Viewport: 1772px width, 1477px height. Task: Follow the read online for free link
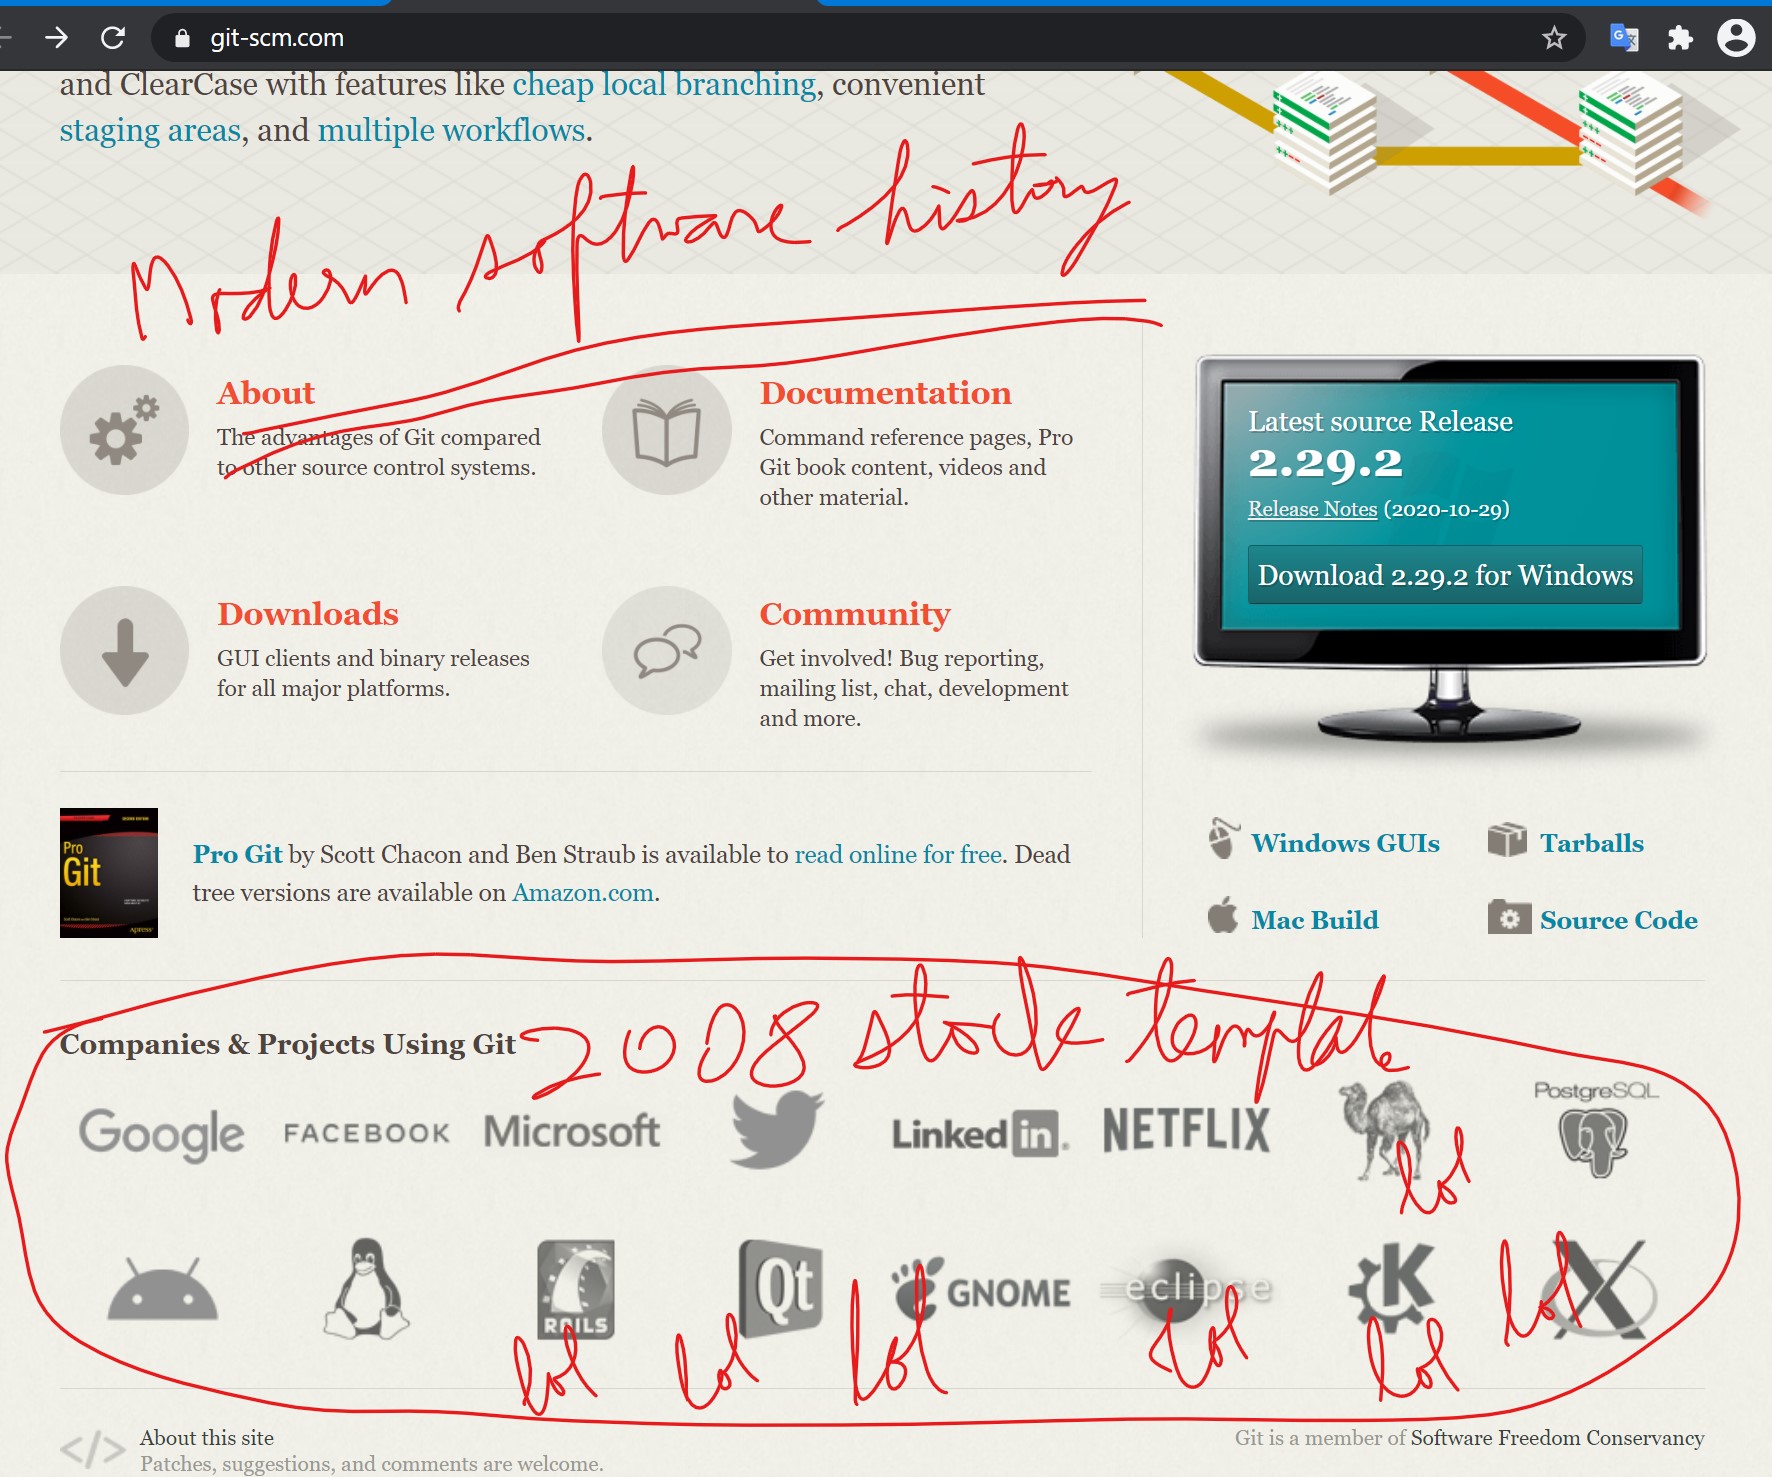(x=898, y=855)
